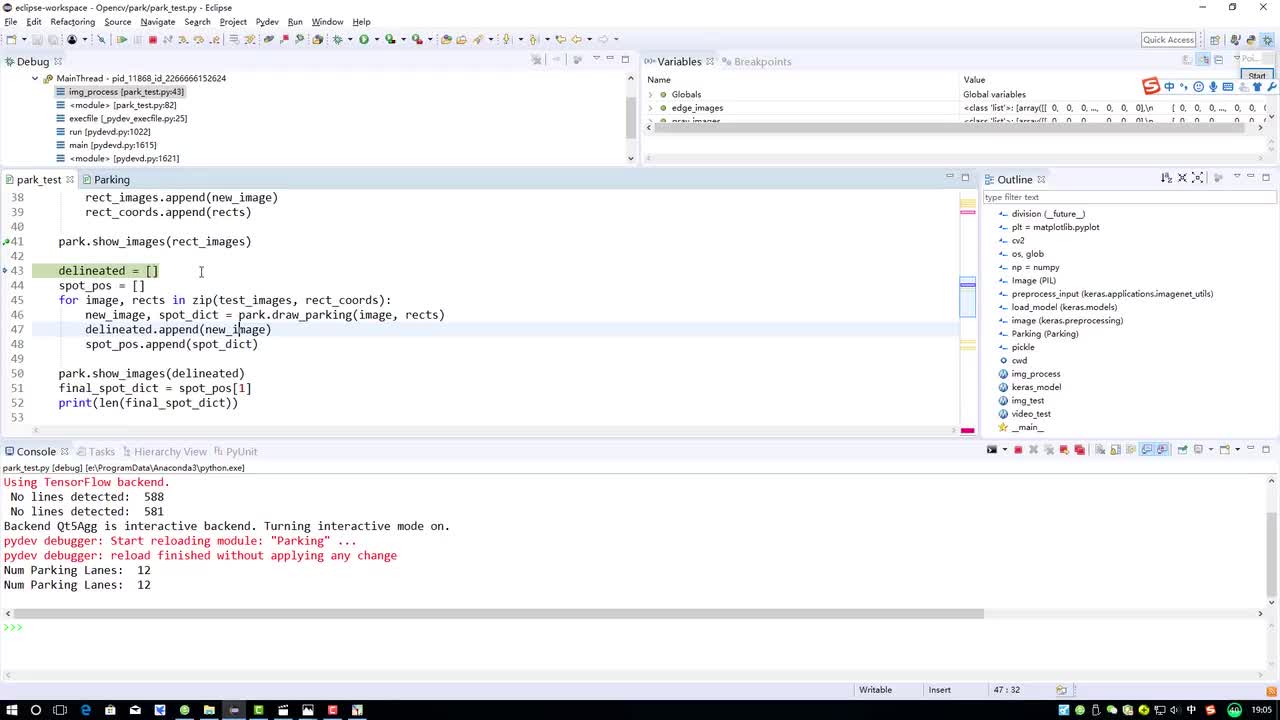Screen dimensions: 1280x720
Task: Toggle the breakpoint marker on line 43
Action: tap(6, 271)
